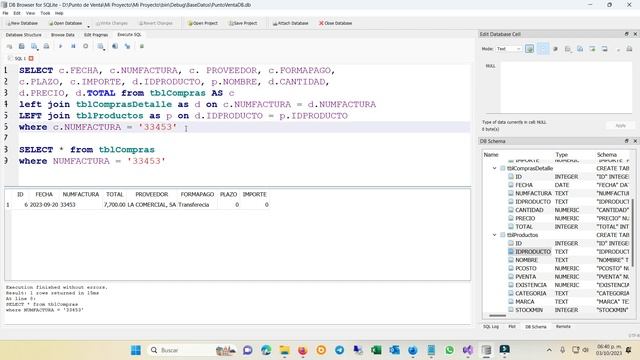Comment the selected SQL block icon
Screen dimensions: 640x360
[x=142, y=47]
